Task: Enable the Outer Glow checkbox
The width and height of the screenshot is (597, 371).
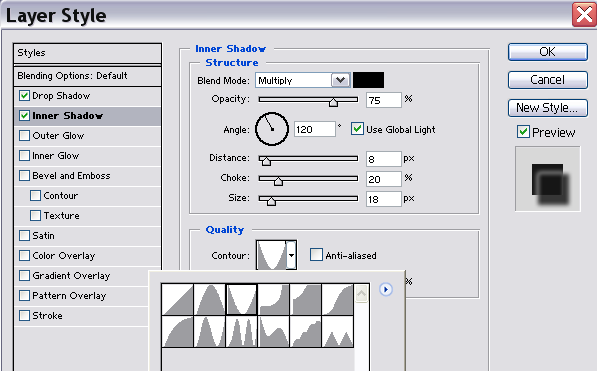Action: 24,135
